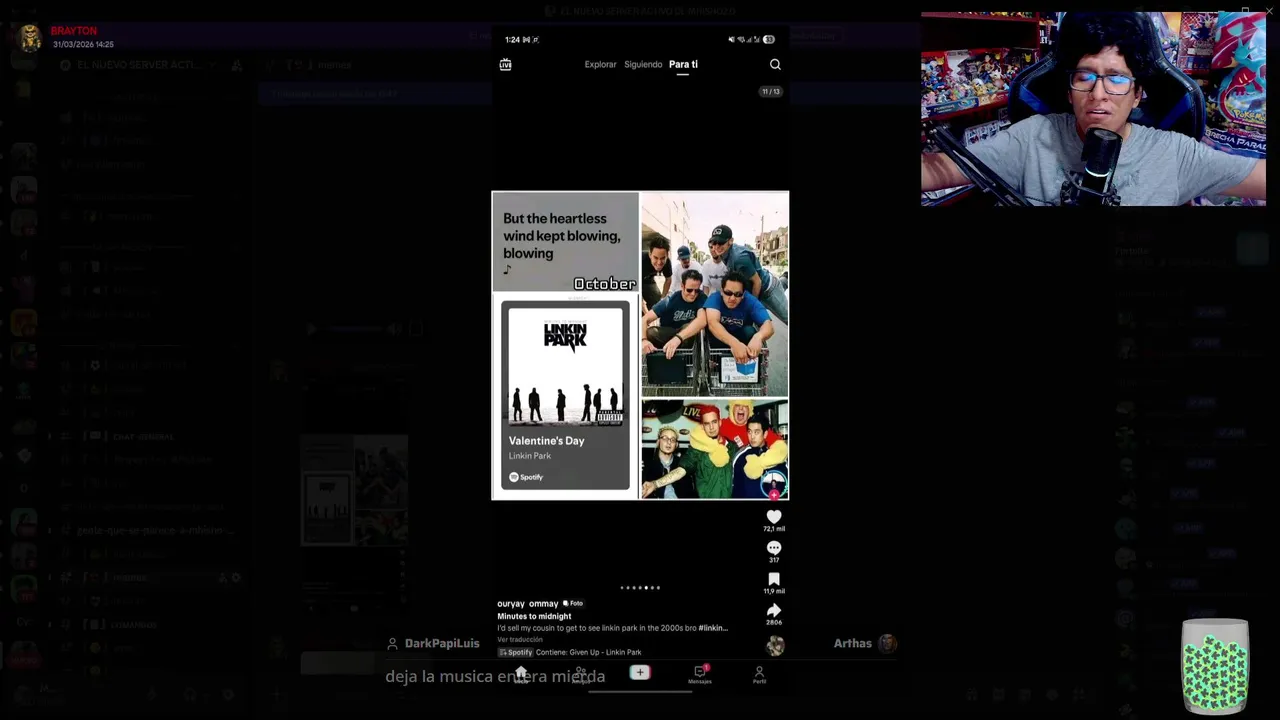The width and height of the screenshot is (1280, 720).
Task: Click the 72,1 mil likes count
Action: [x=774, y=529]
